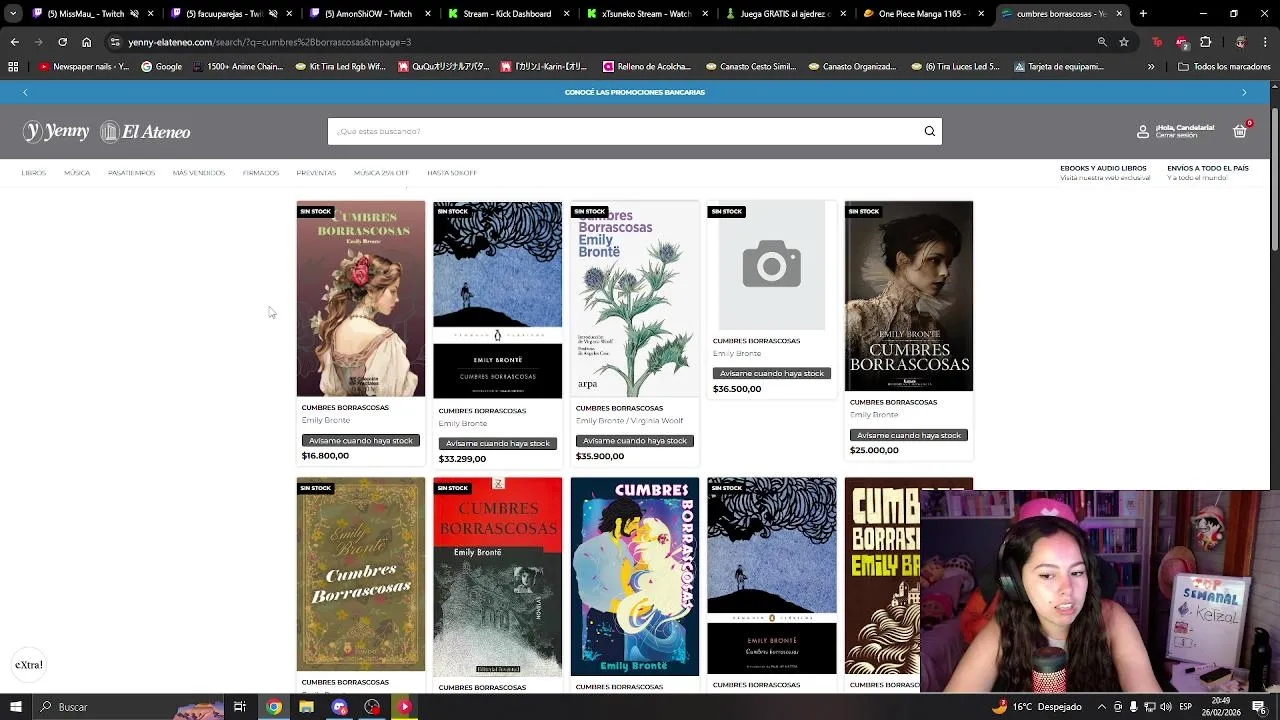Expand the tab search dropdown arrow
1280x720 pixels.
[x=13, y=14]
